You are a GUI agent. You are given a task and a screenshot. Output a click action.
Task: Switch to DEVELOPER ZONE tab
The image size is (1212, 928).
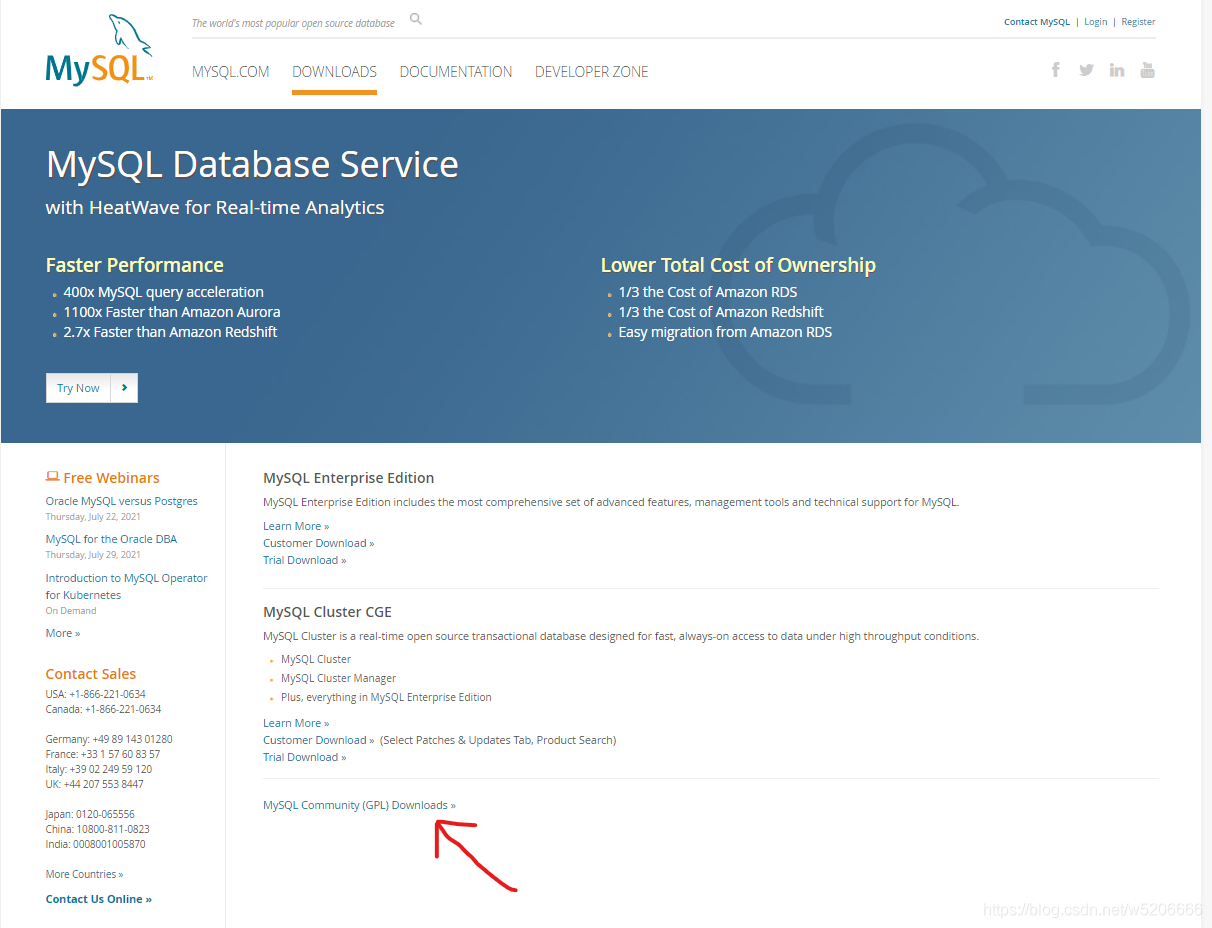click(592, 72)
